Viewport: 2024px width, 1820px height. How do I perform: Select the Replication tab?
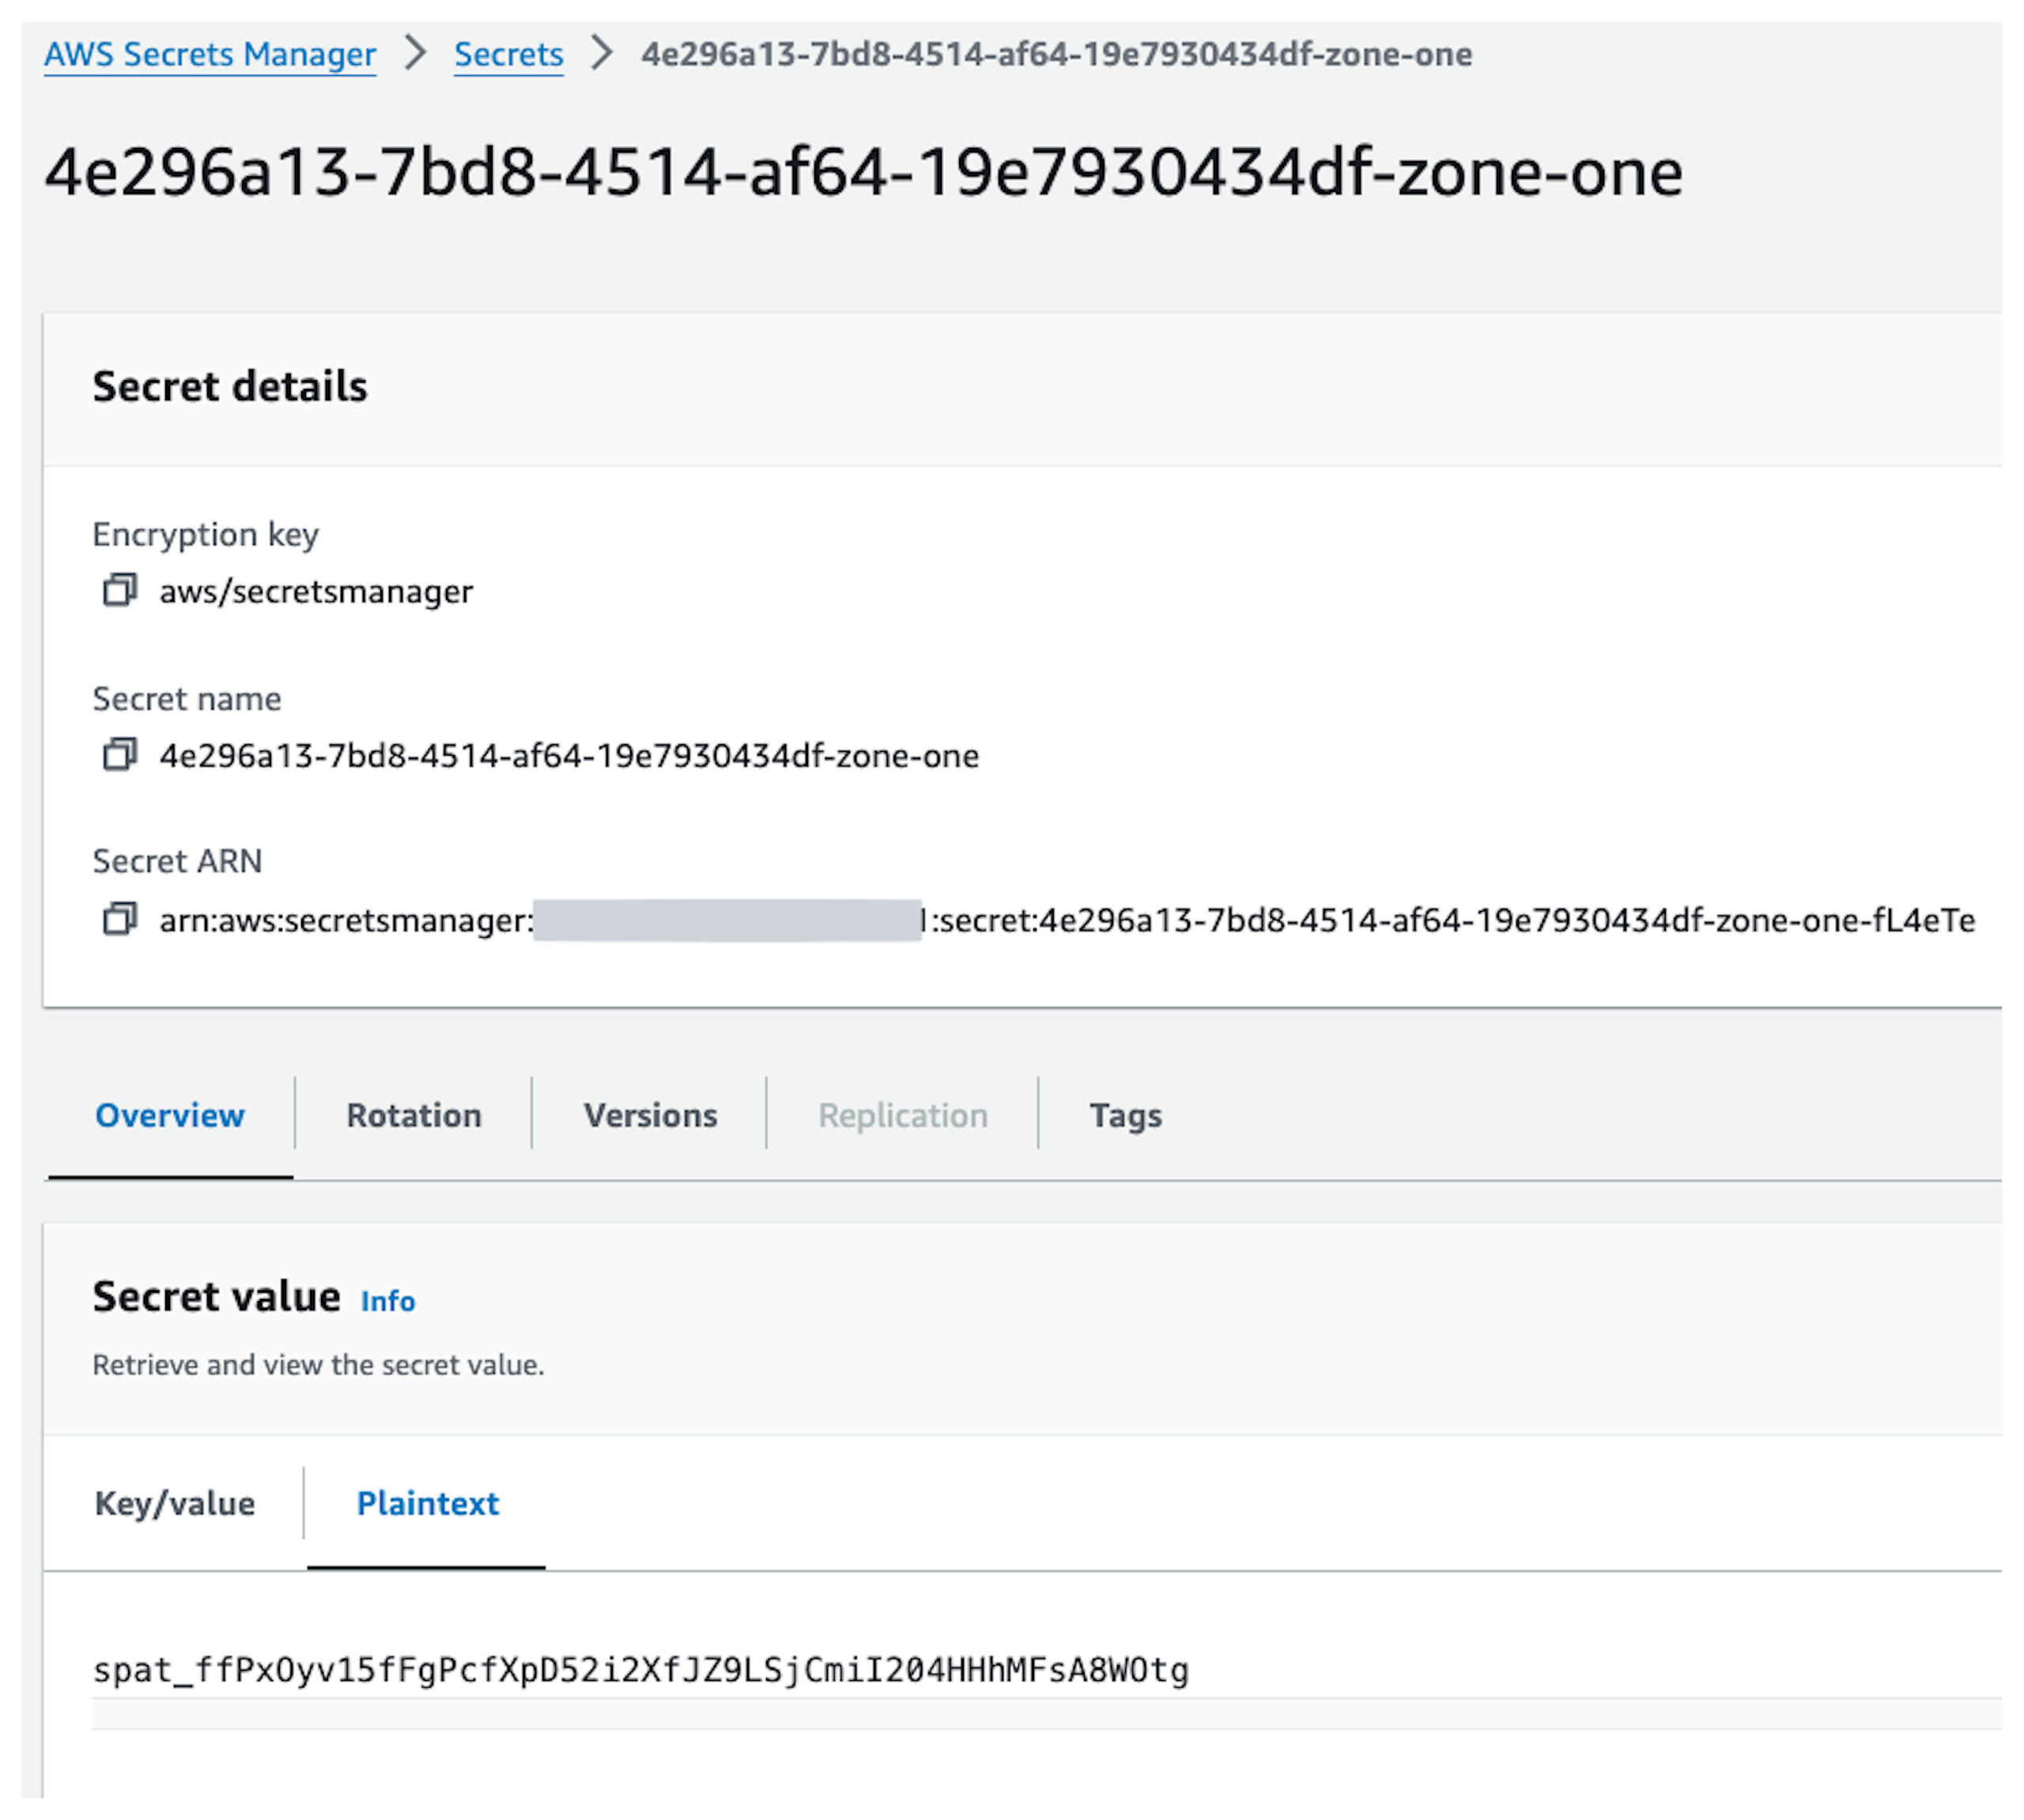(x=902, y=1115)
